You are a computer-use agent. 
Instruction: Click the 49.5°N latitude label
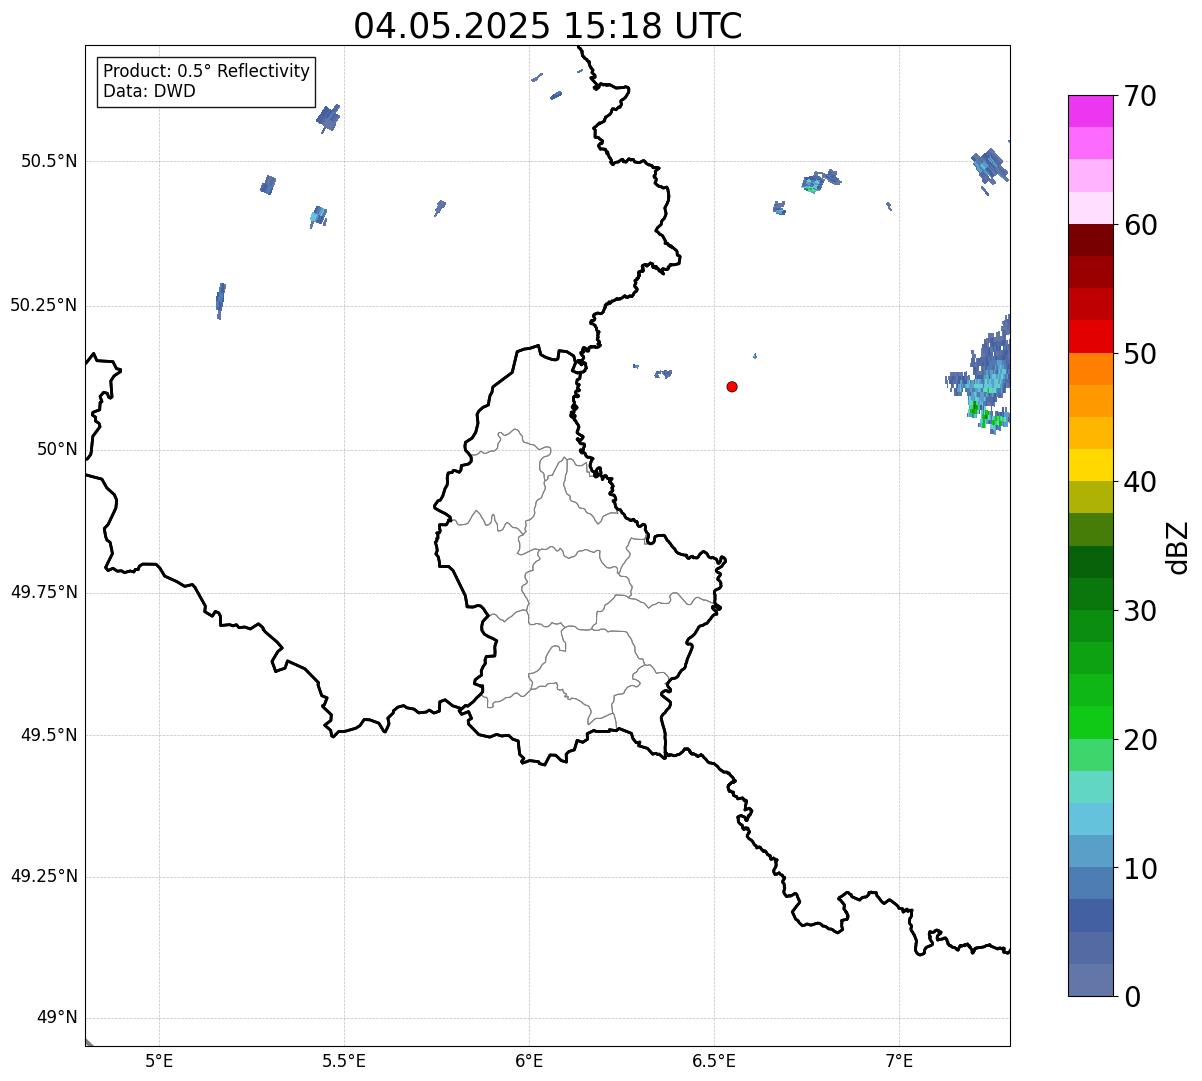point(49,735)
